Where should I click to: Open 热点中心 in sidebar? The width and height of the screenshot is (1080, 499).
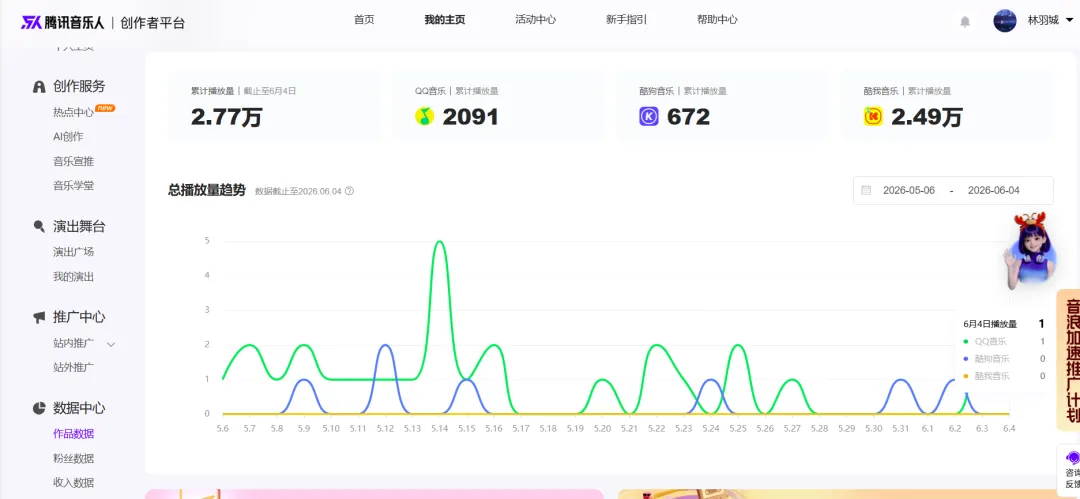(74, 112)
